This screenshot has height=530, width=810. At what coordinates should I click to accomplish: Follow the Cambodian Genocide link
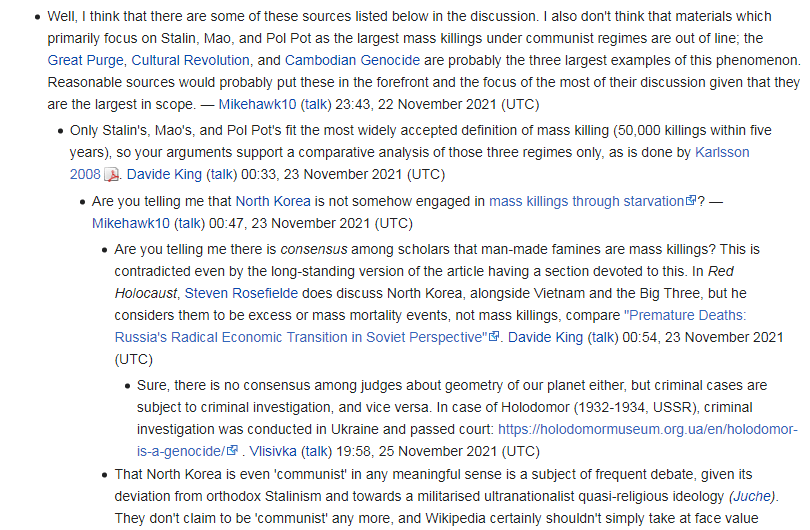point(352,60)
